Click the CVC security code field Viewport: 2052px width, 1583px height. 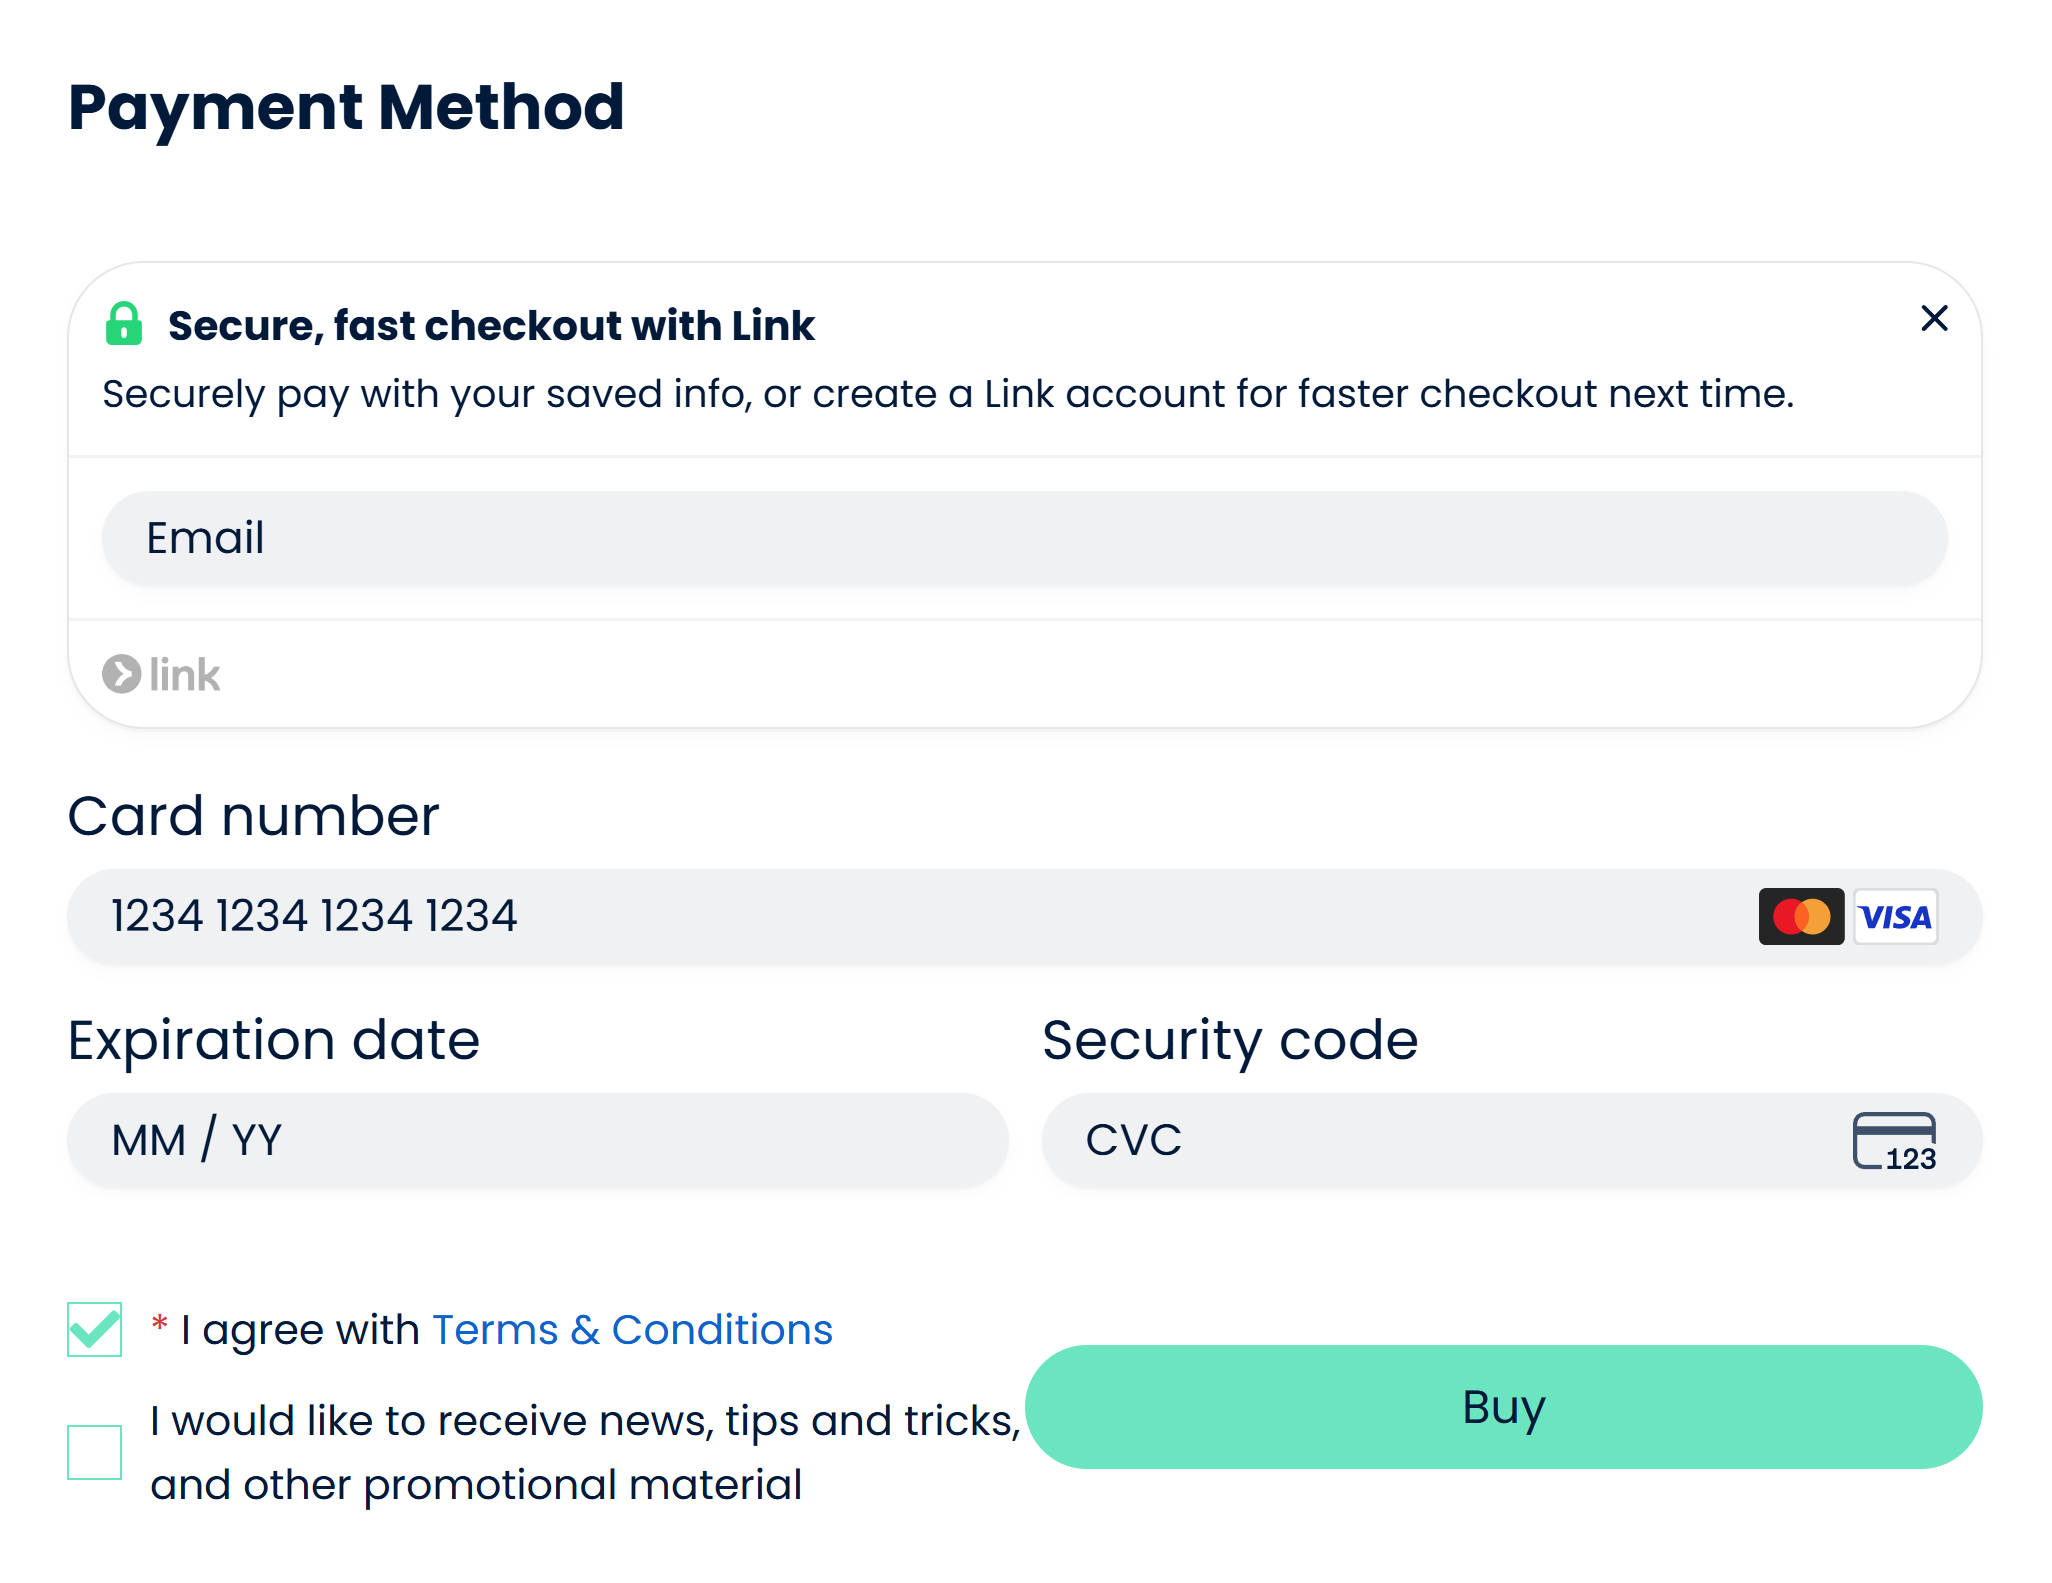tap(1440, 1141)
